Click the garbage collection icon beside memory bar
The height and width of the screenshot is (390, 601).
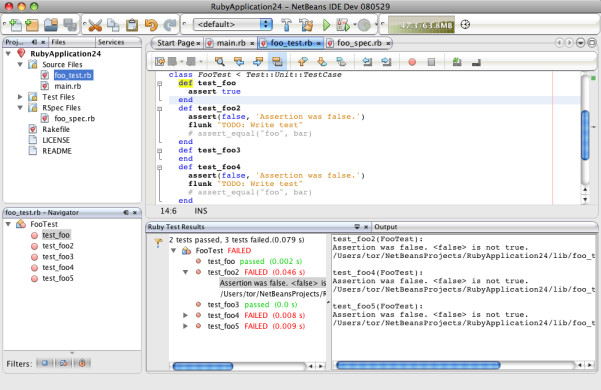pos(465,25)
